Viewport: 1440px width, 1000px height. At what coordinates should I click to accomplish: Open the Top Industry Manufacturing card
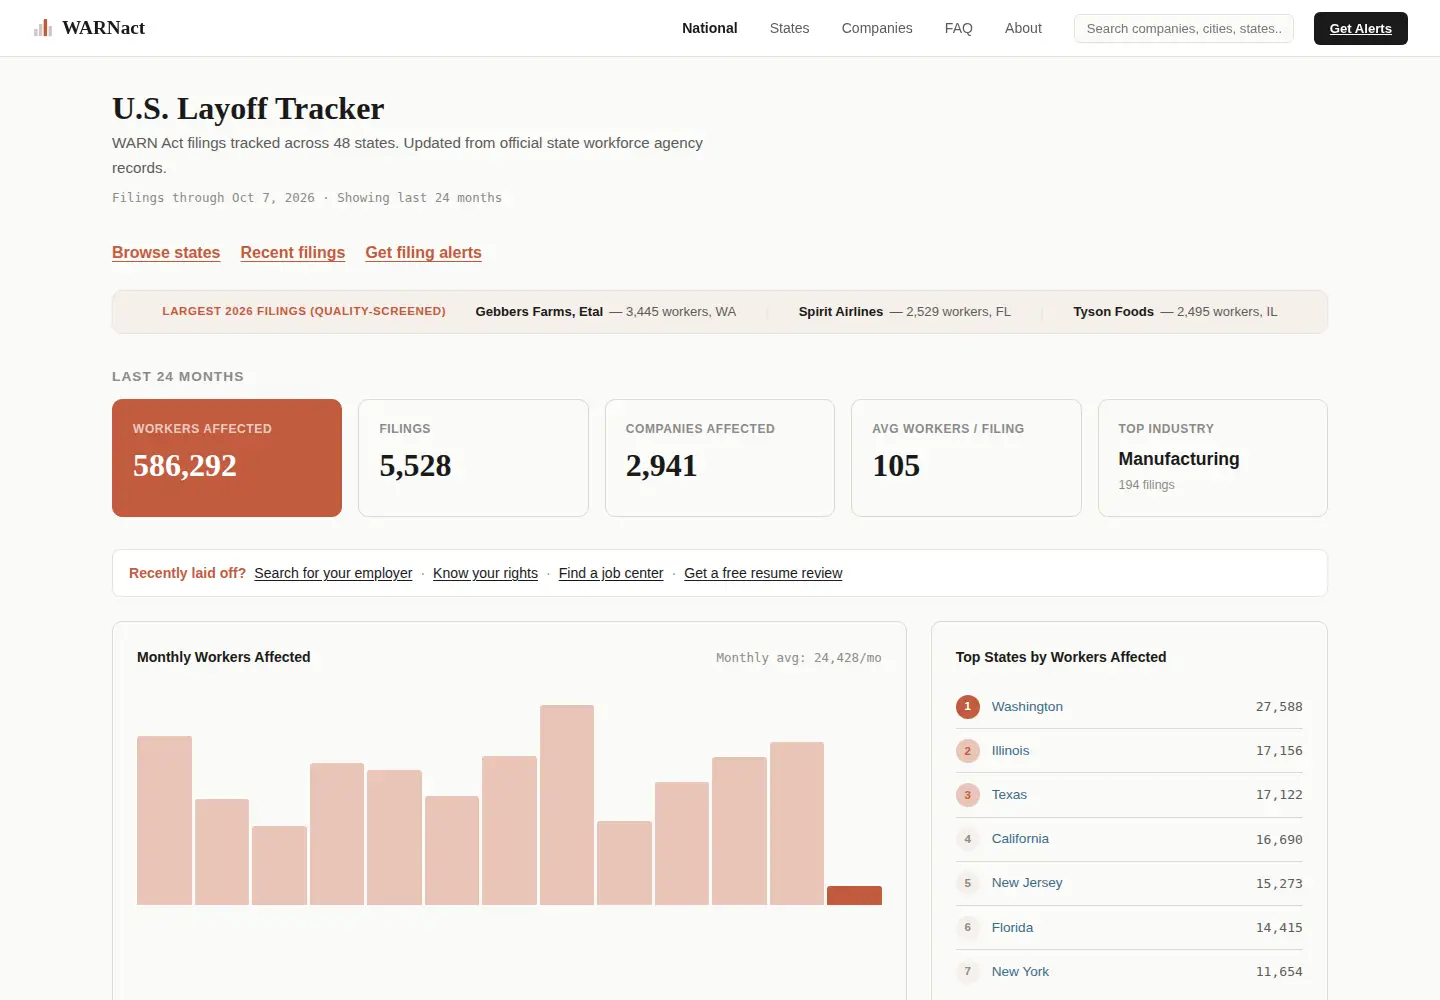pyautogui.click(x=1213, y=458)
